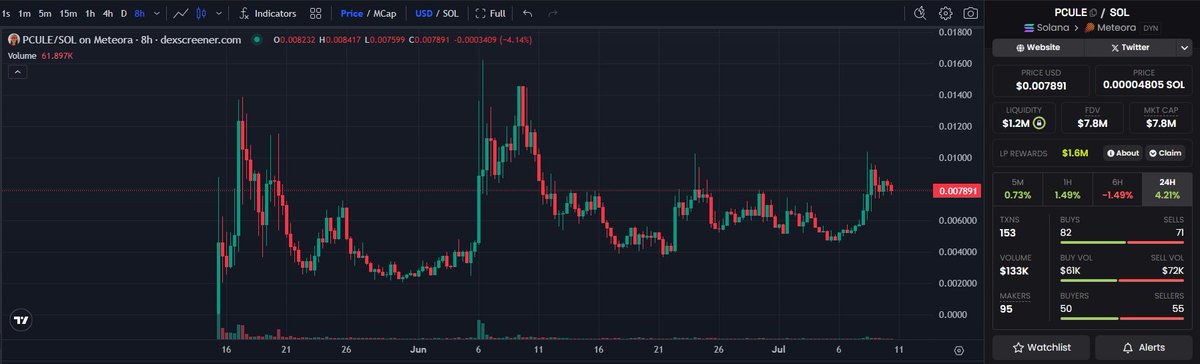Take a chart snapshot with camera icon
The image size is (1200, 364).
pos(970,14)
